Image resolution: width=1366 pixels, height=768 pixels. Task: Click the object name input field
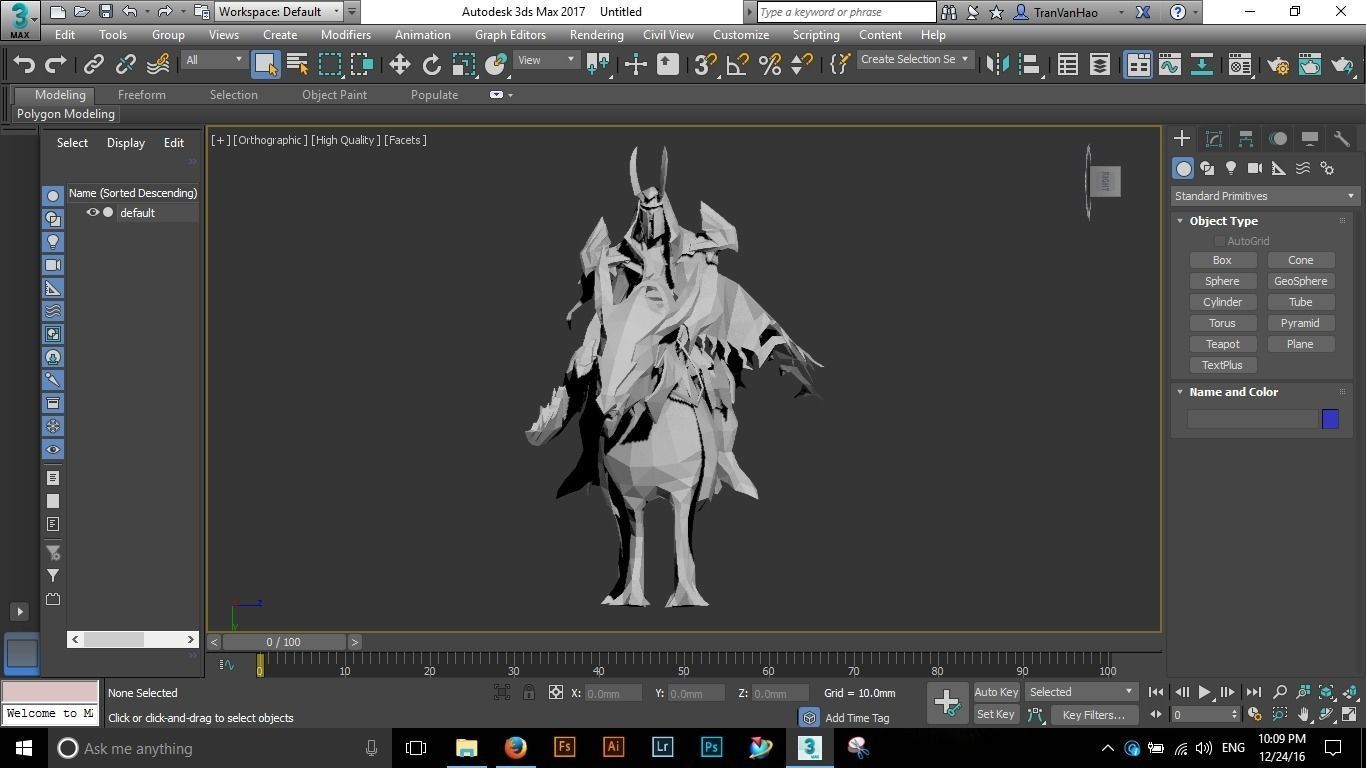1252,419
